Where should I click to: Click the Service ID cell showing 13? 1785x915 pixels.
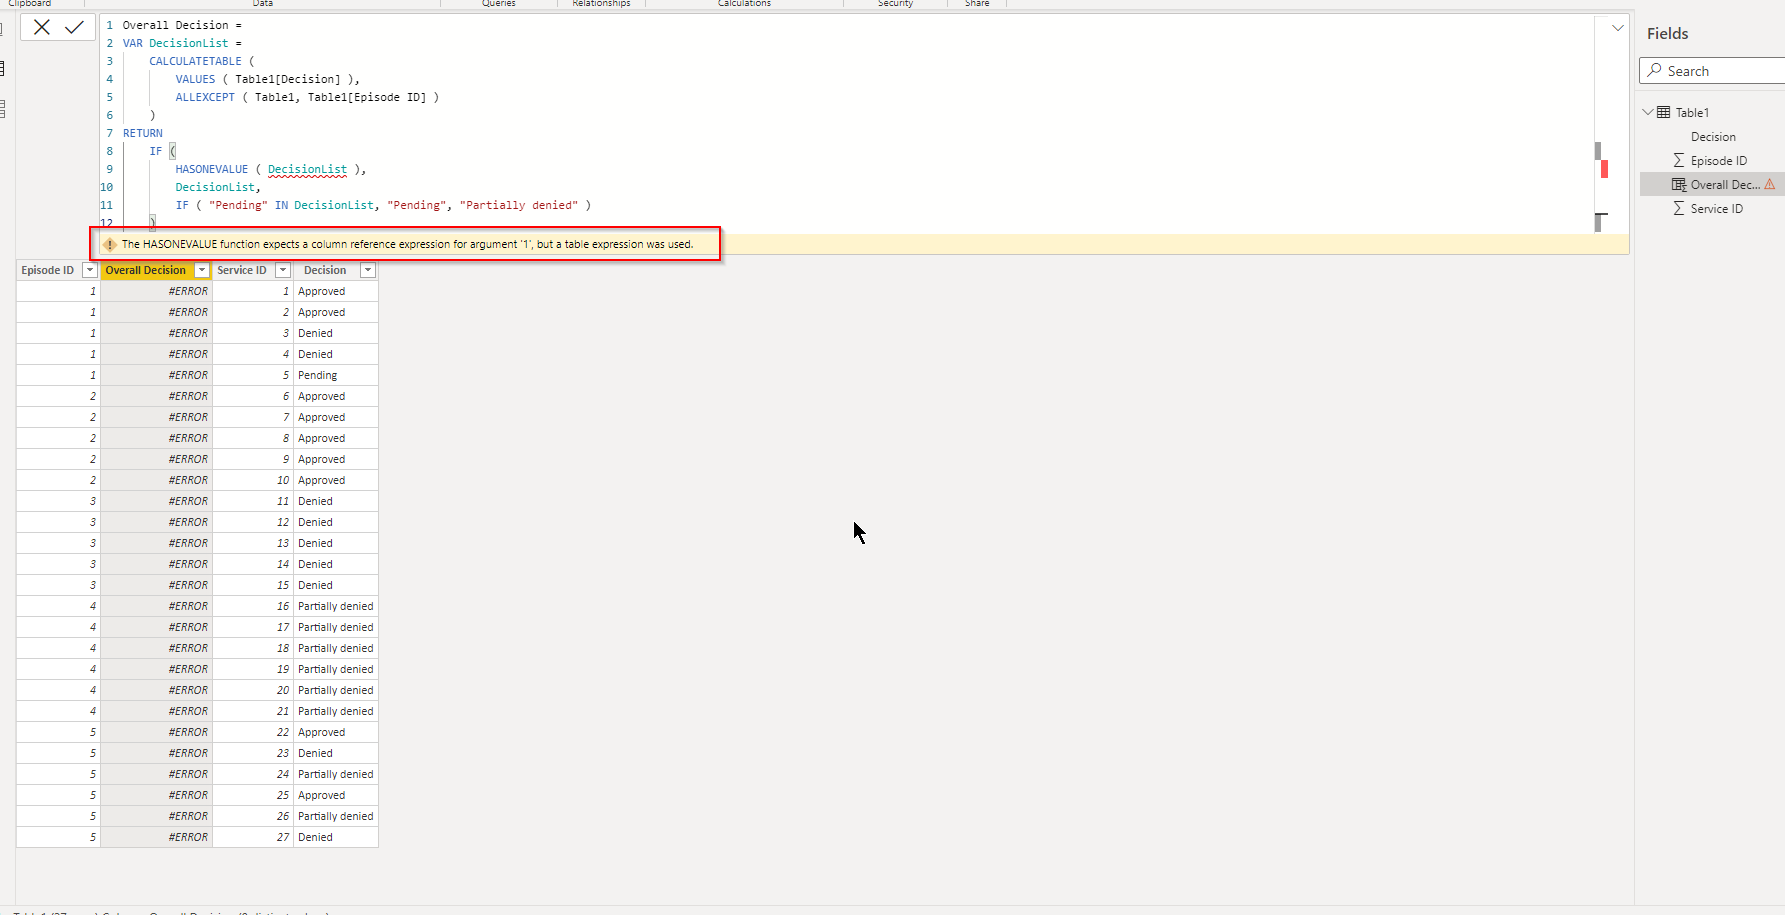click(x=253, y=543)
